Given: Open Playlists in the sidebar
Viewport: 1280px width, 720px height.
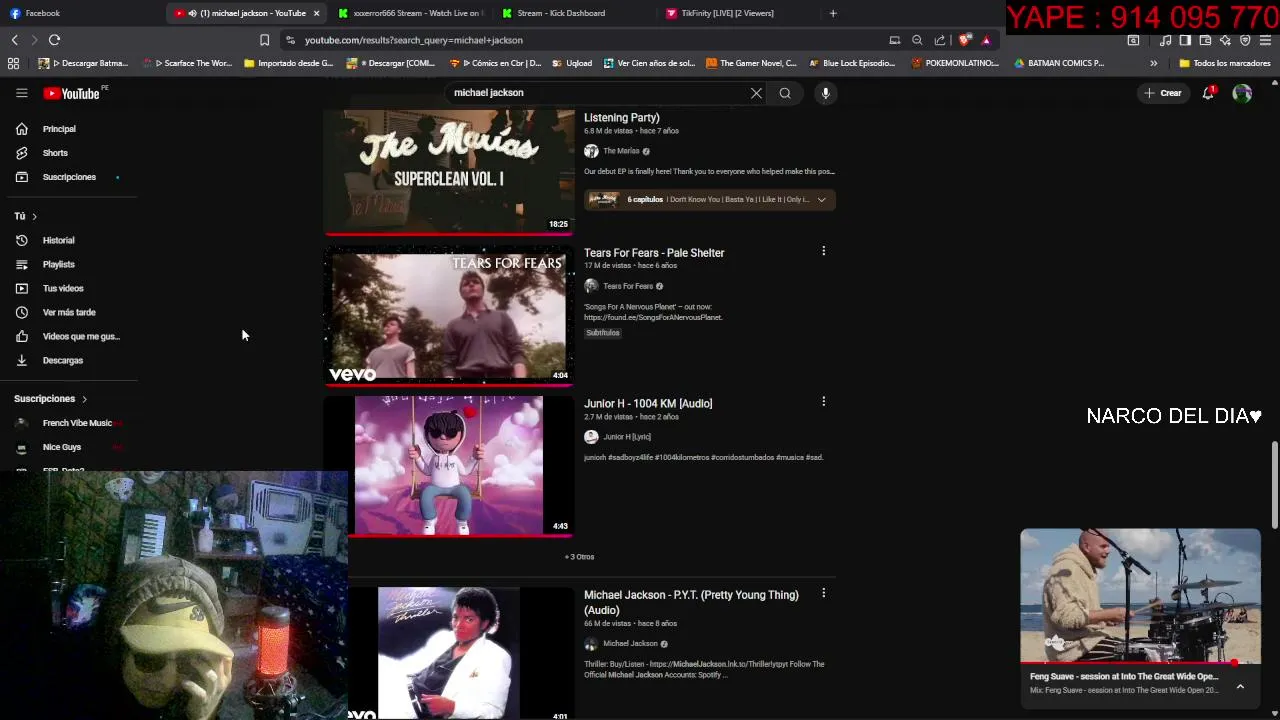Looking at the screenshot, I should (59, 264).
